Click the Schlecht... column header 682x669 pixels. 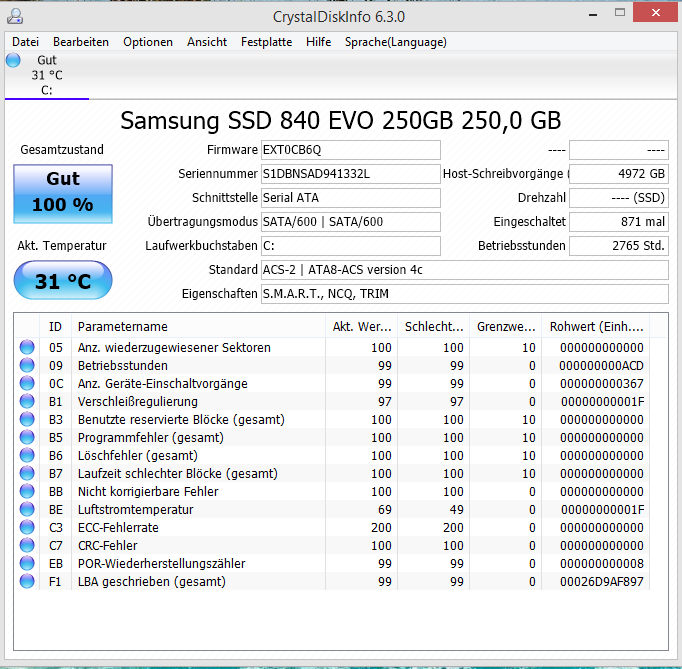[434, 327]
